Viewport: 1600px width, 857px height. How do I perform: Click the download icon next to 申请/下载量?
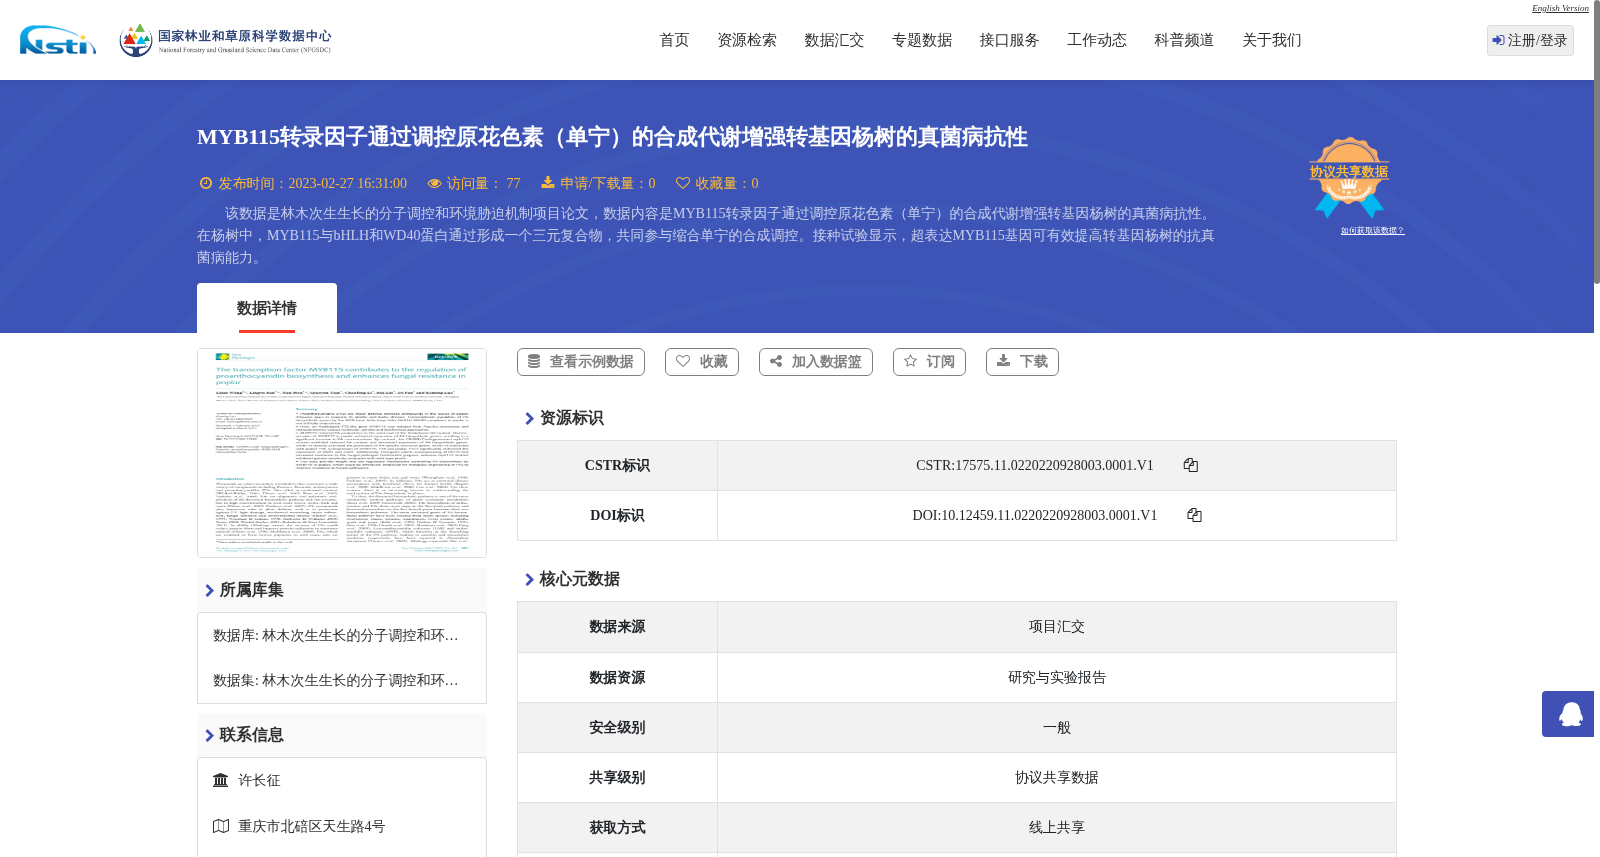[x=548, y=182]
